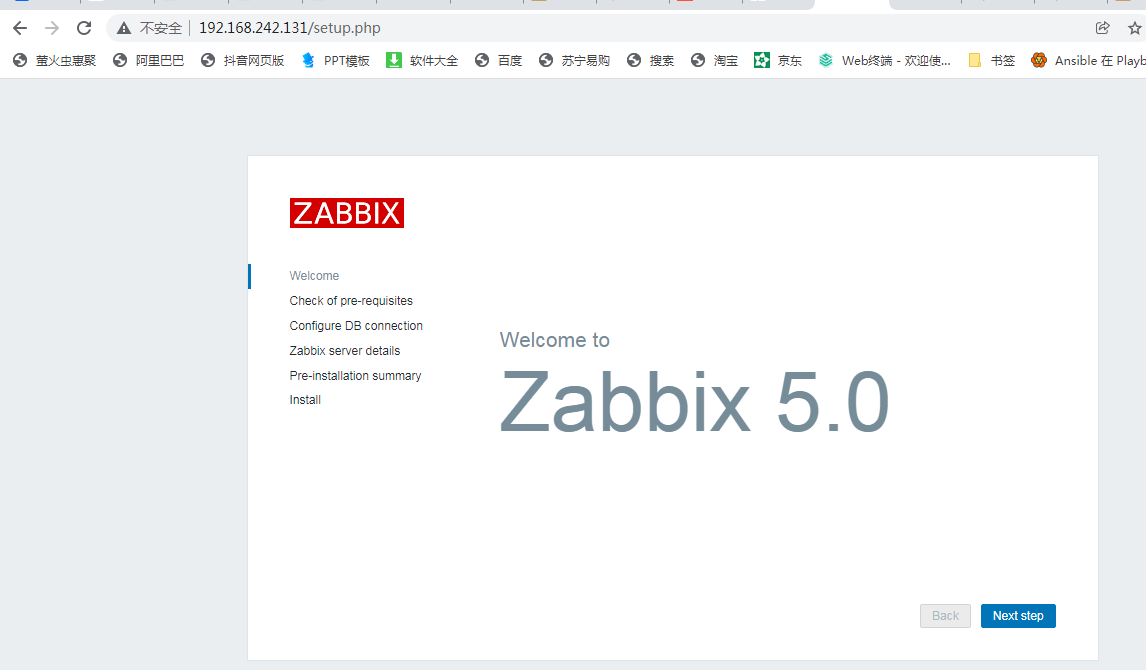The width and height of the screenshot is (1146, 670).
Task: Open the 淘宝 bookmark
Action: tap(714, 61)
